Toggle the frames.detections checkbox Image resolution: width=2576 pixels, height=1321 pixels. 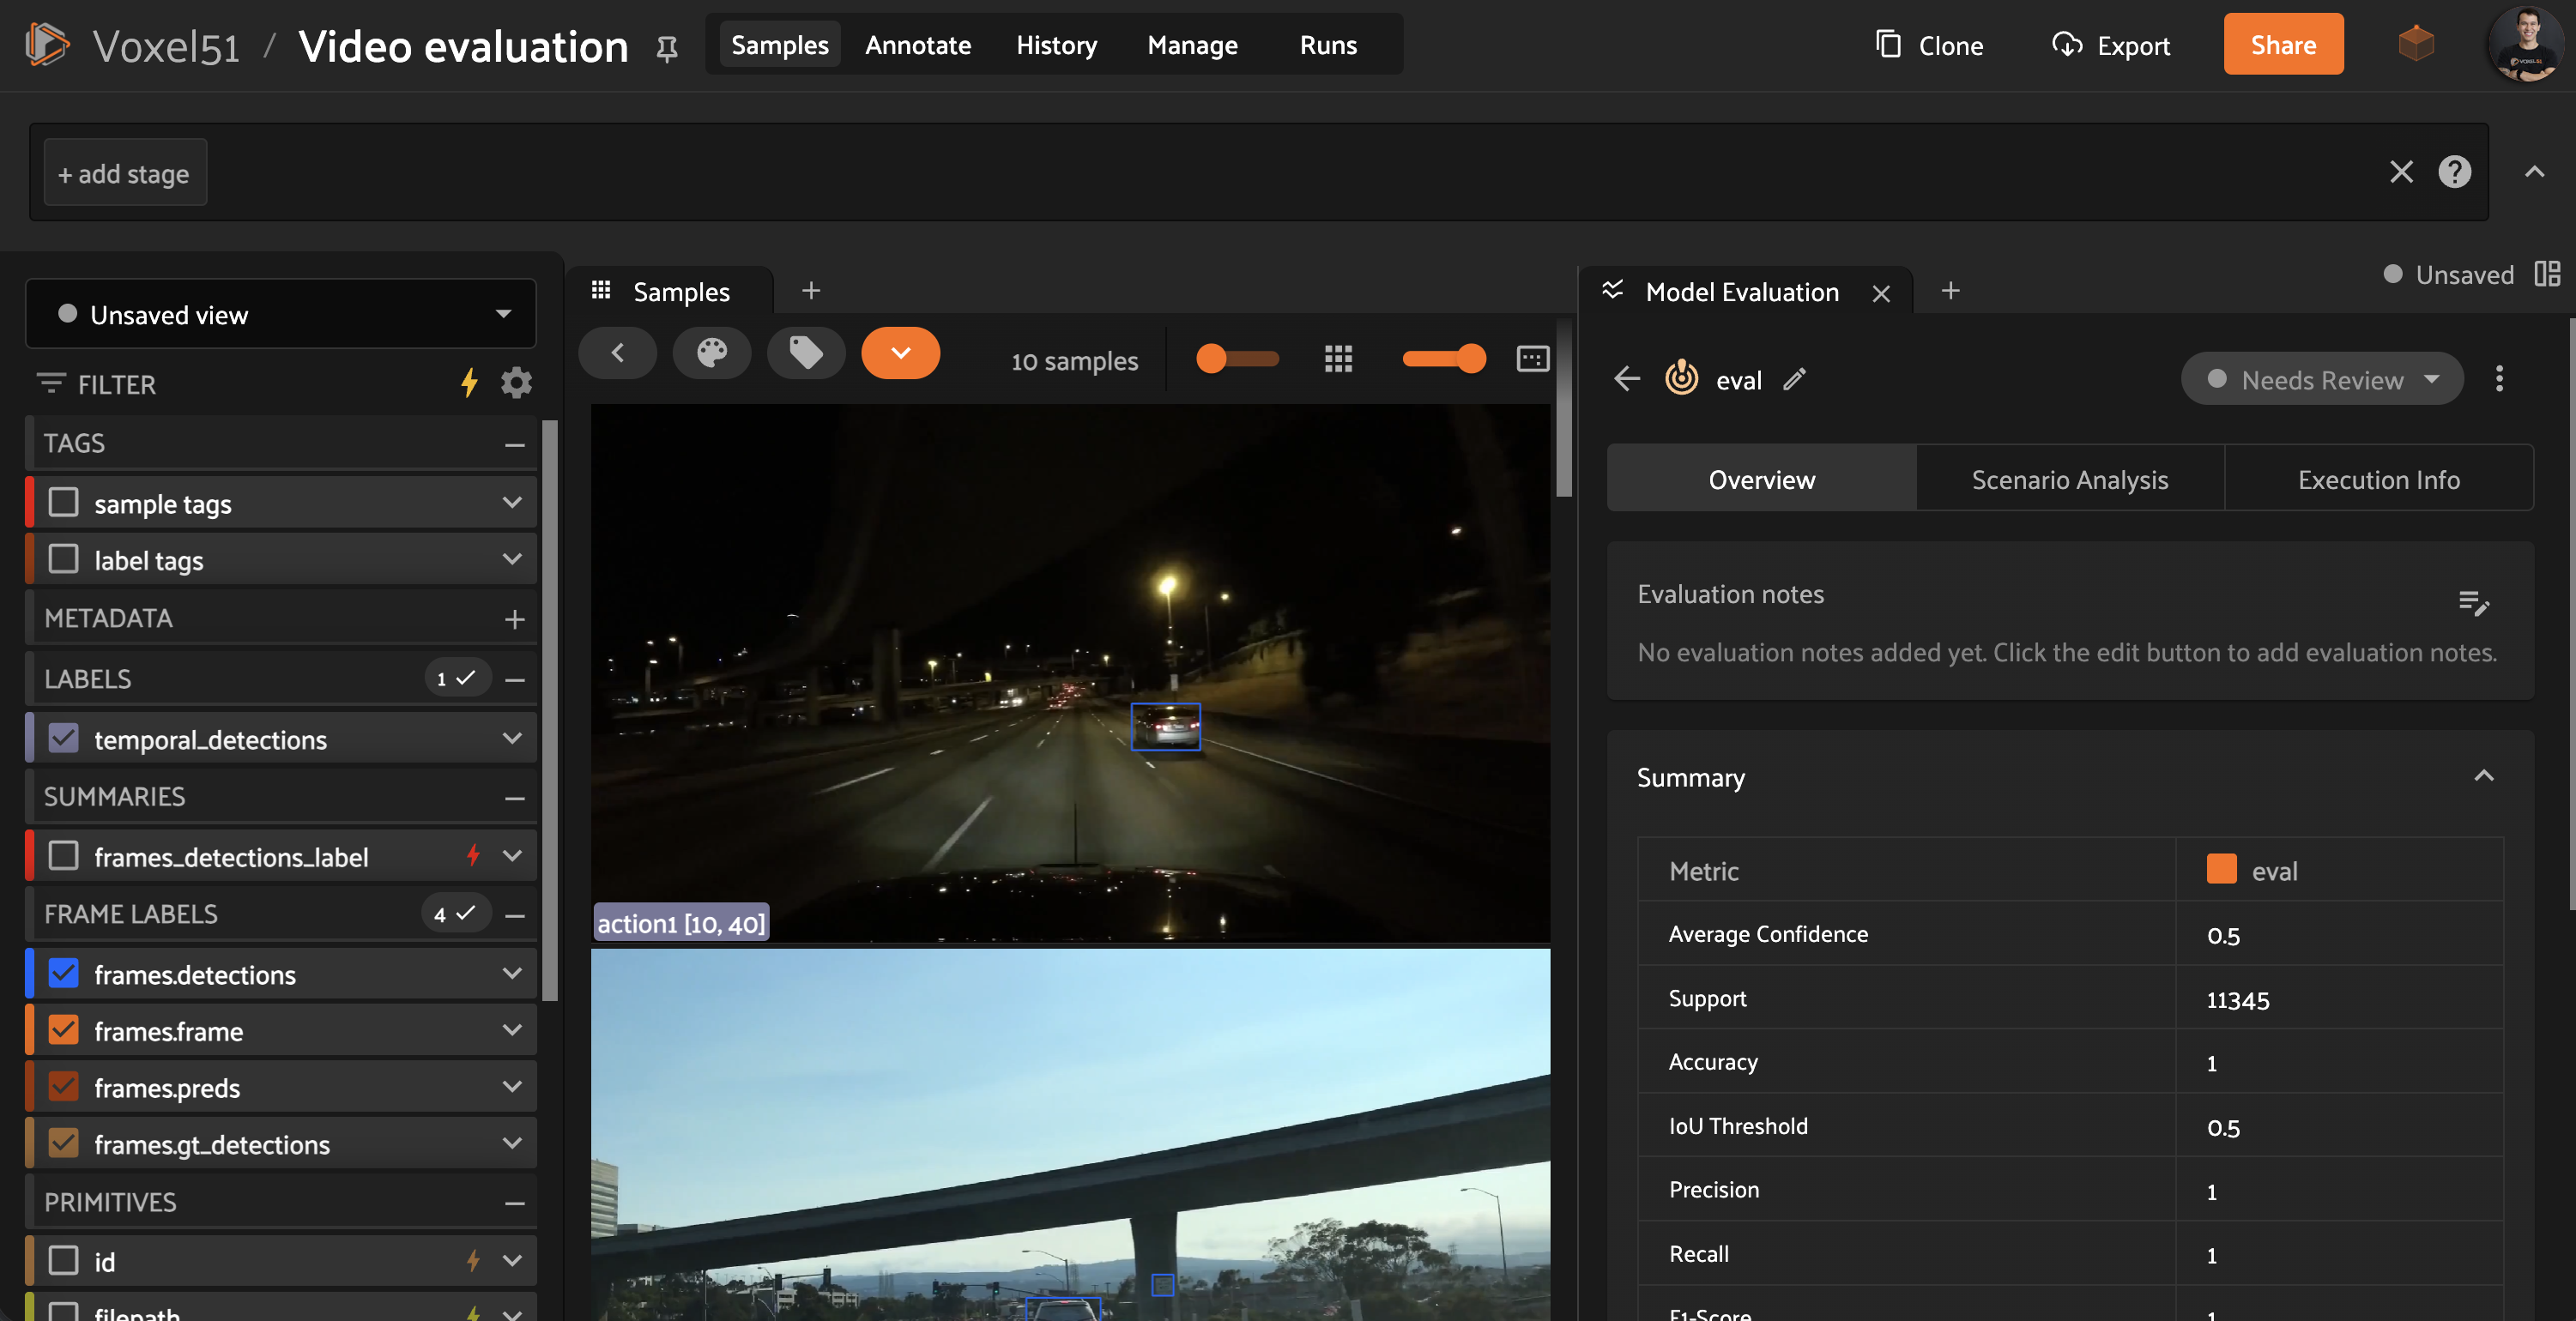pos(64,973)
